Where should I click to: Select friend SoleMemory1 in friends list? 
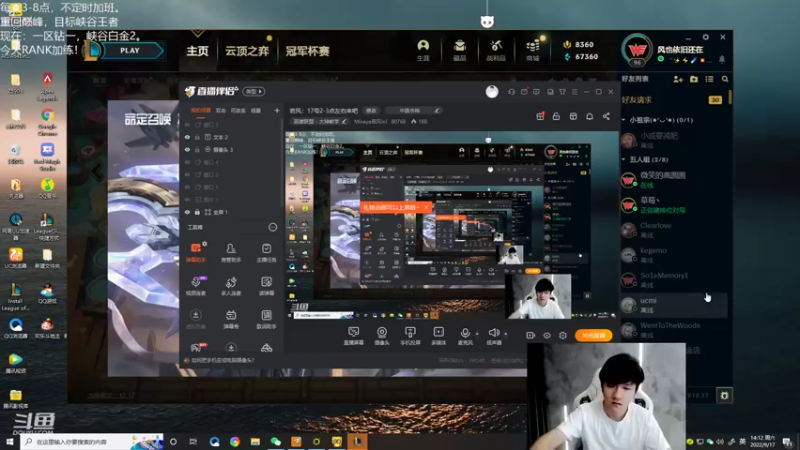(x=673, y=280)
